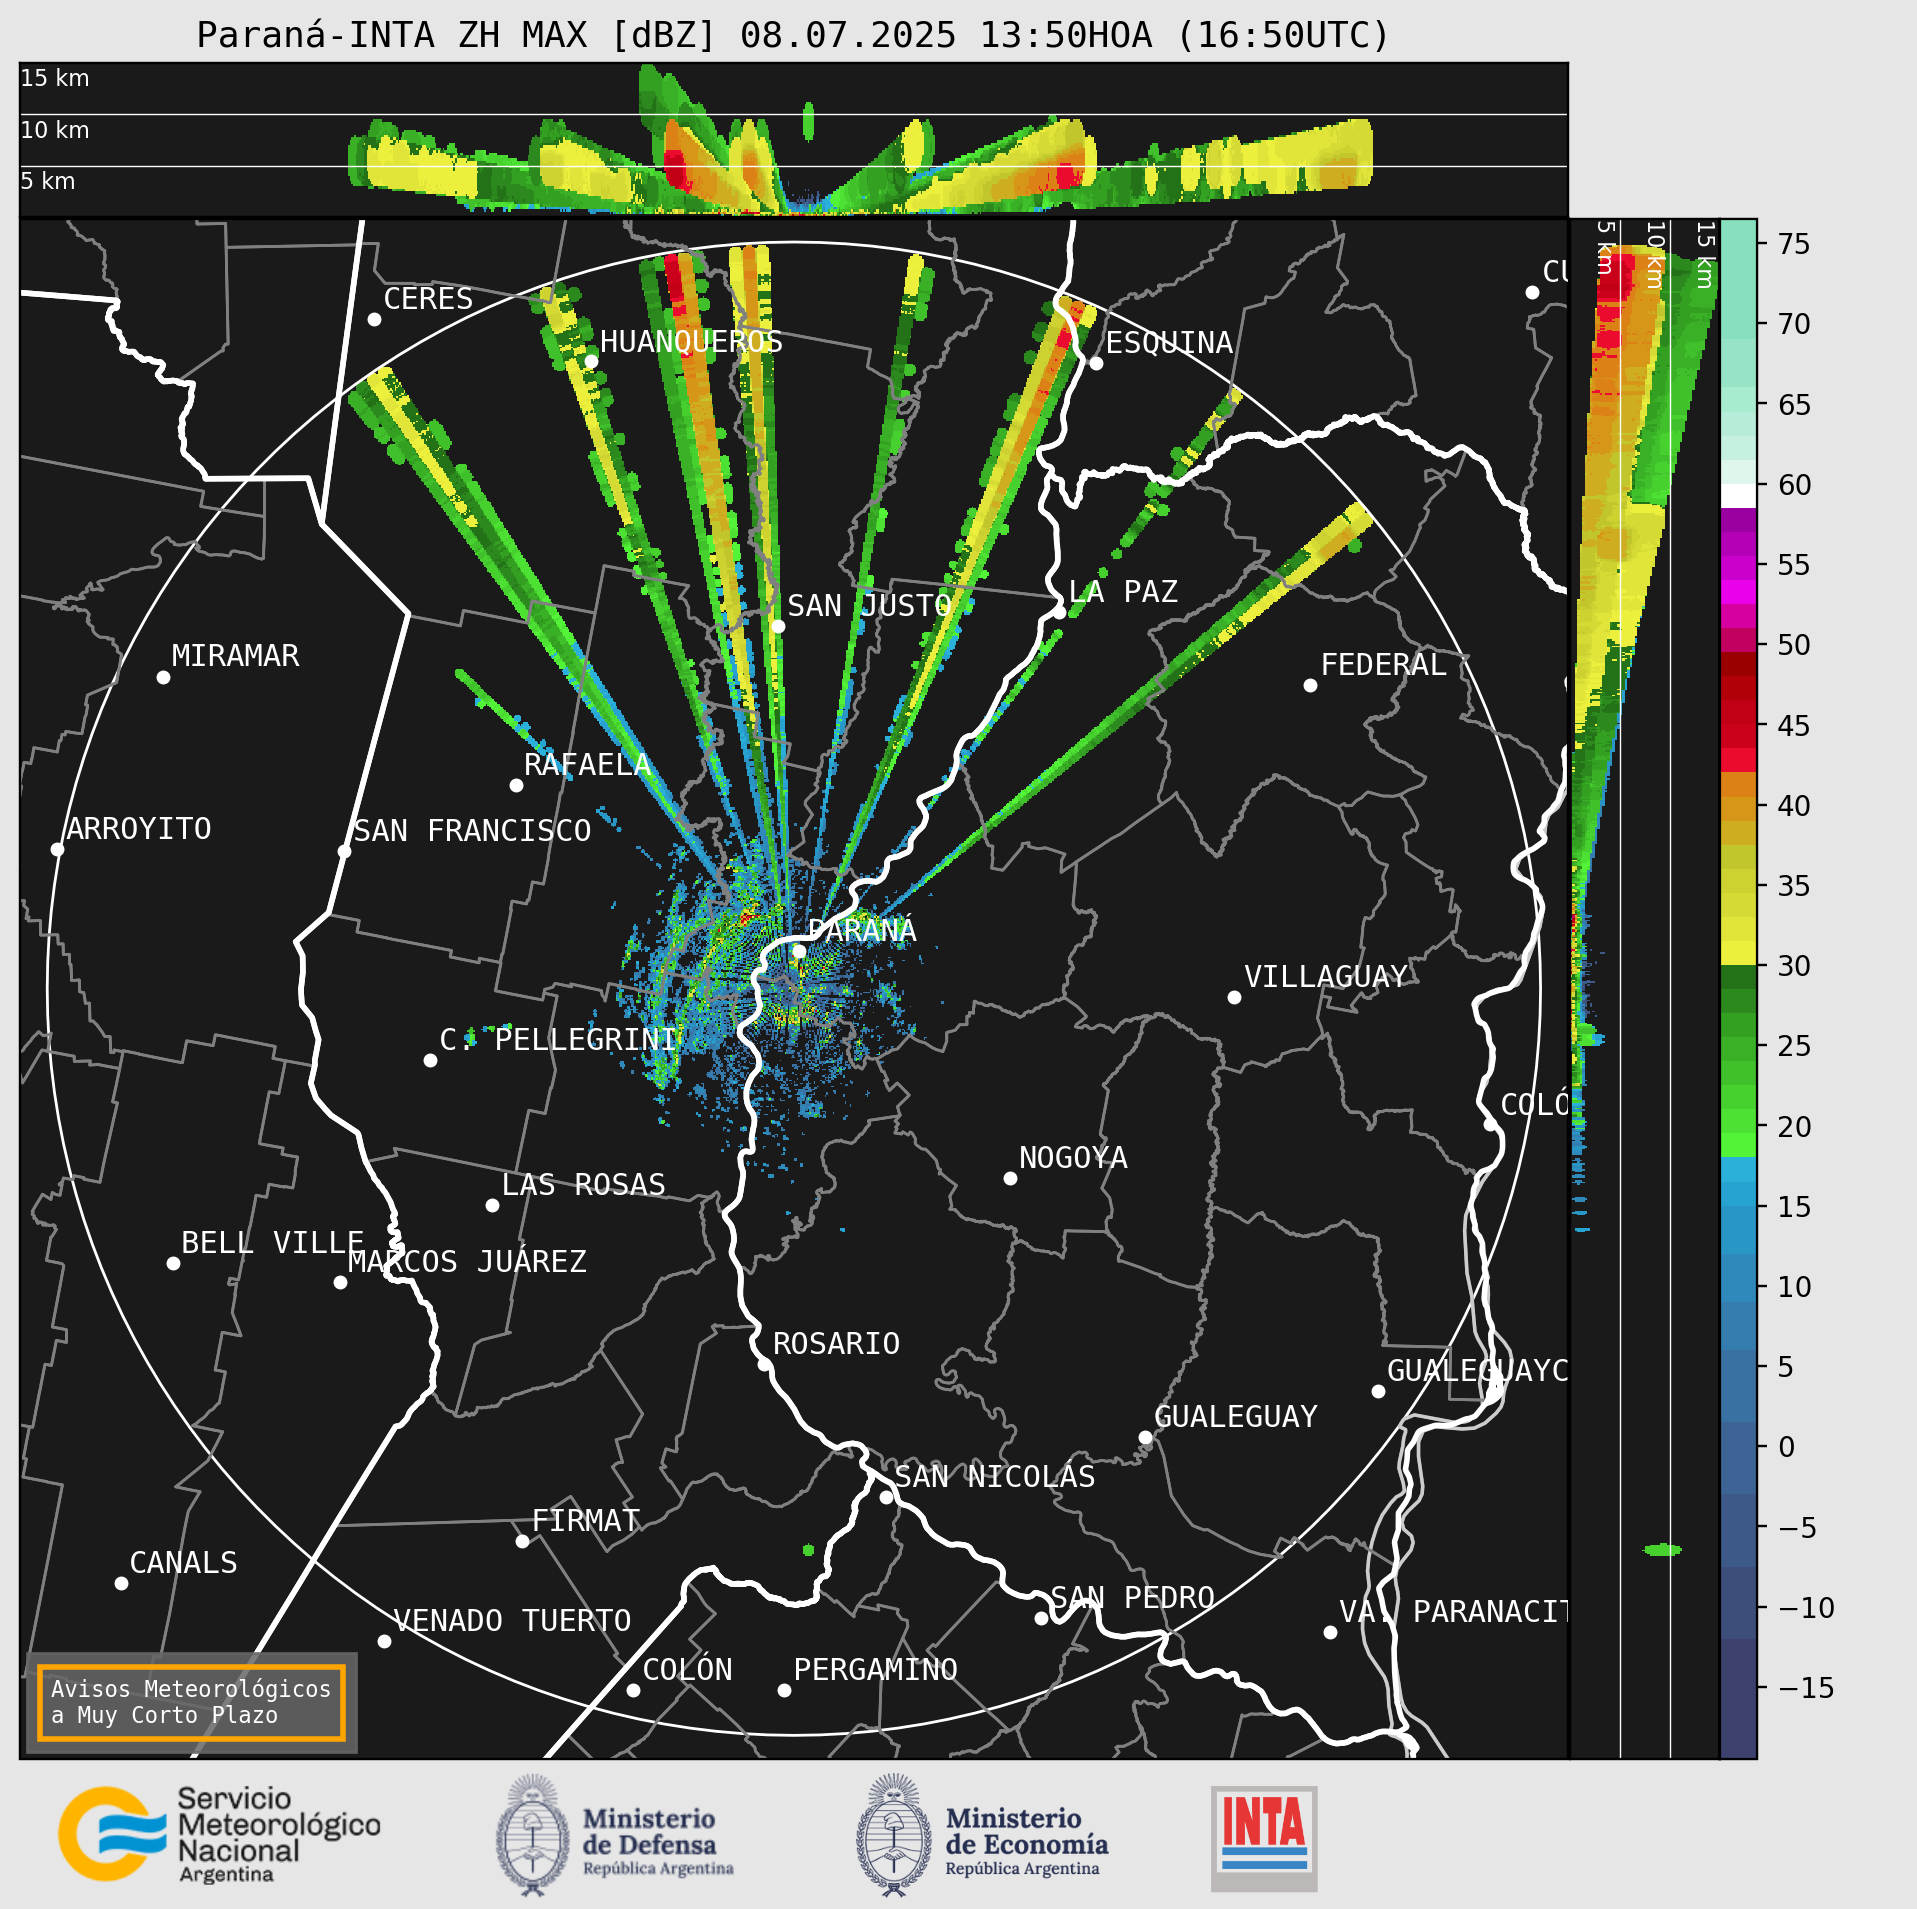Click the CANALS label
Image resolution: width=1917 pixels, height=1909 pixels.
click(183, 1562)
